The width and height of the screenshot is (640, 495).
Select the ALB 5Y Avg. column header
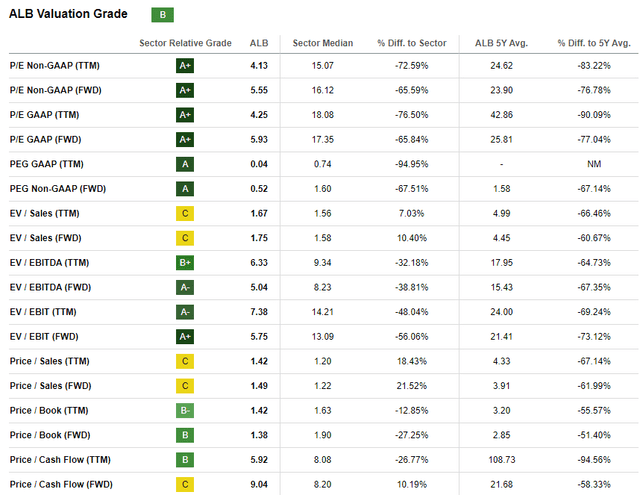click(x=502, y=43)
